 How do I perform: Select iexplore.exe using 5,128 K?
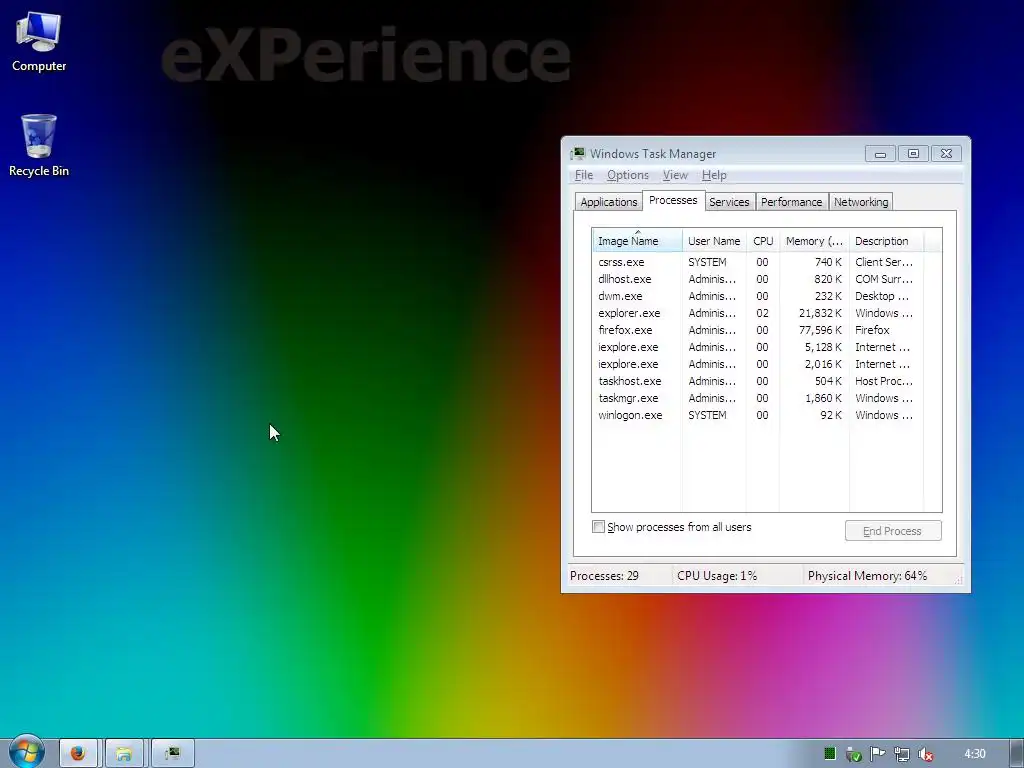pos(758,347)
